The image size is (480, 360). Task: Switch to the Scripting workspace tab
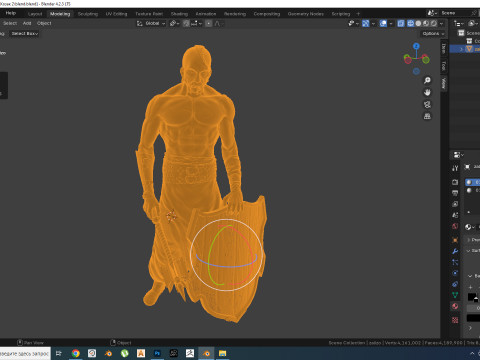point(341,14)
